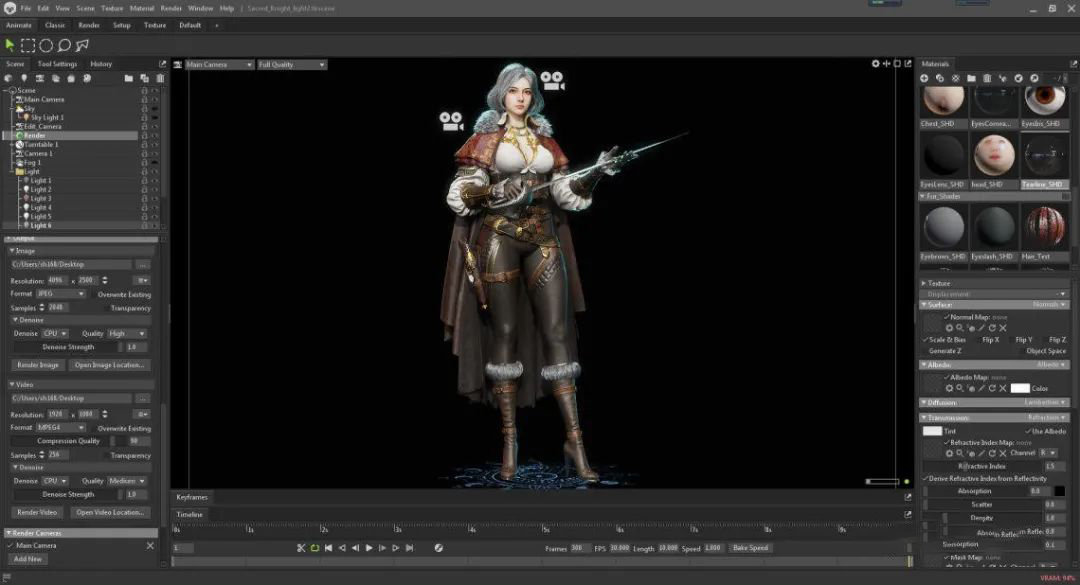This screenshot has width=1080, height=585.
Task: Click the record keyframe icon in timeline
Action: [x=439, y=548]
